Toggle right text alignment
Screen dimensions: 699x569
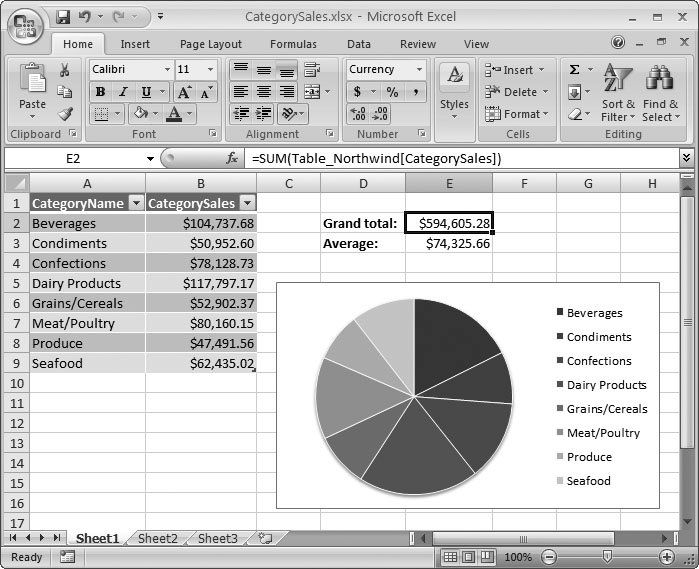click(287, 92)
